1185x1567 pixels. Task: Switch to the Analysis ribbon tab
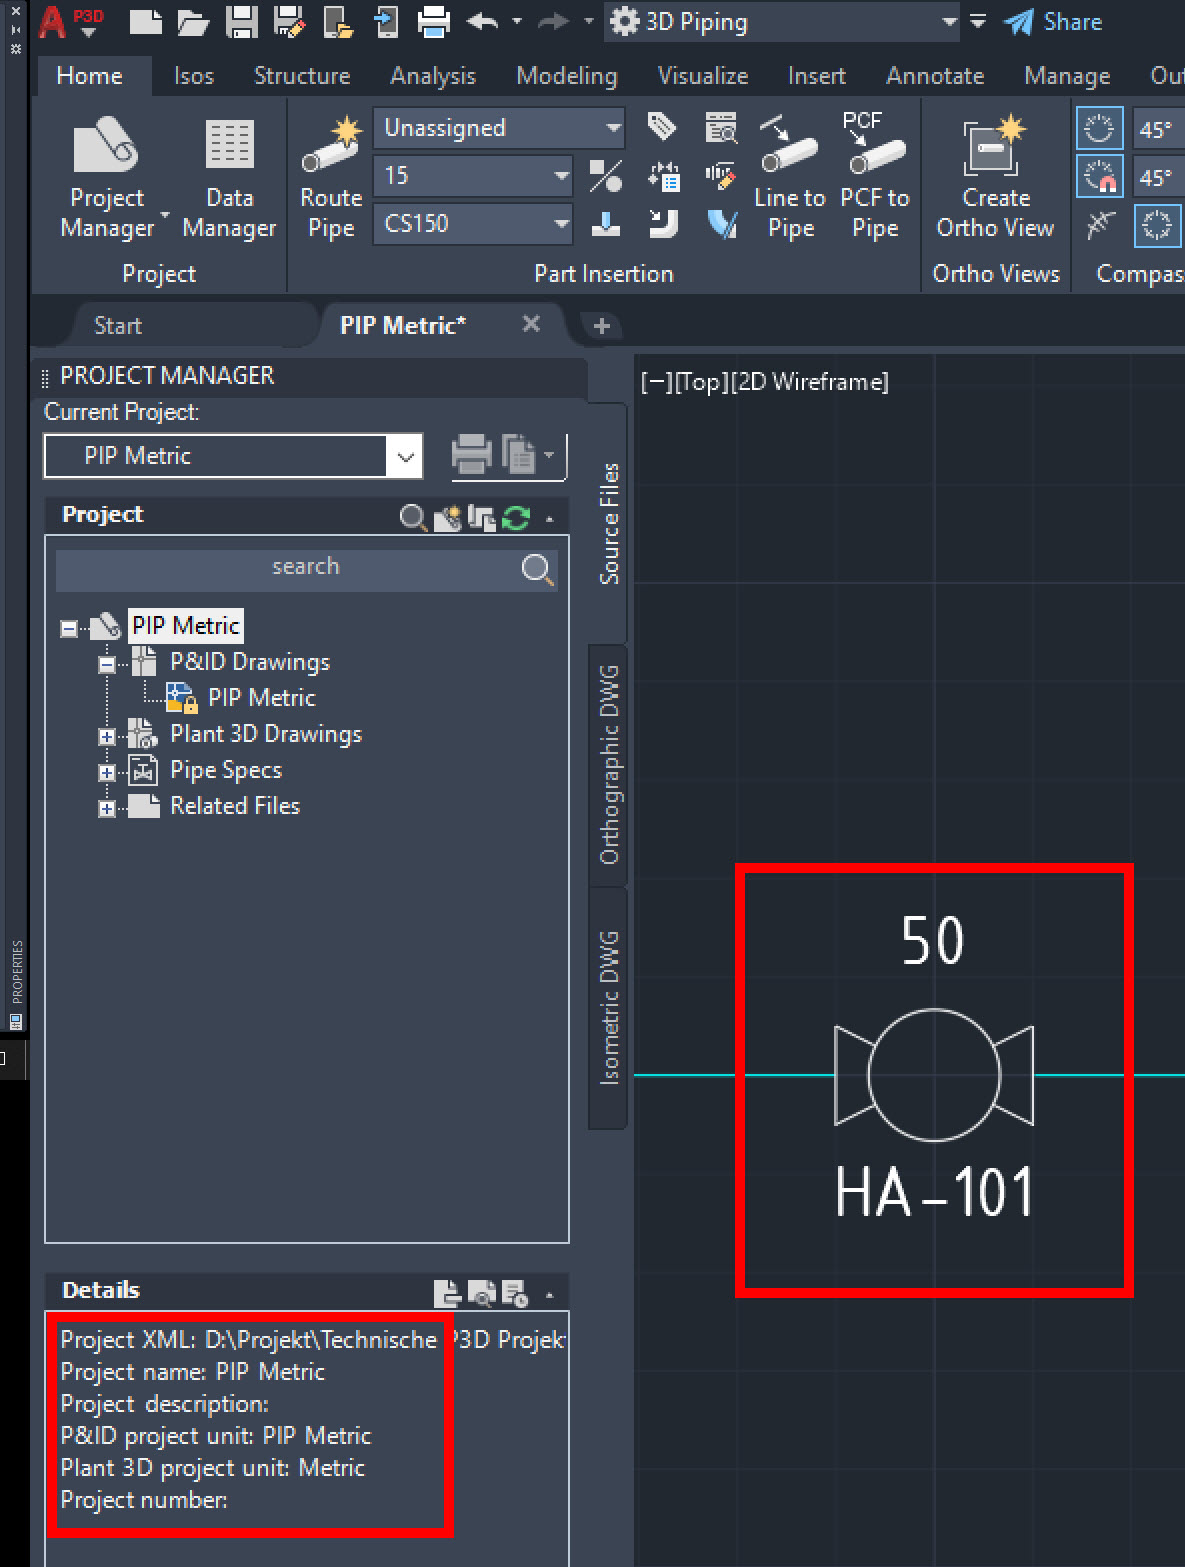click(432, 76)
